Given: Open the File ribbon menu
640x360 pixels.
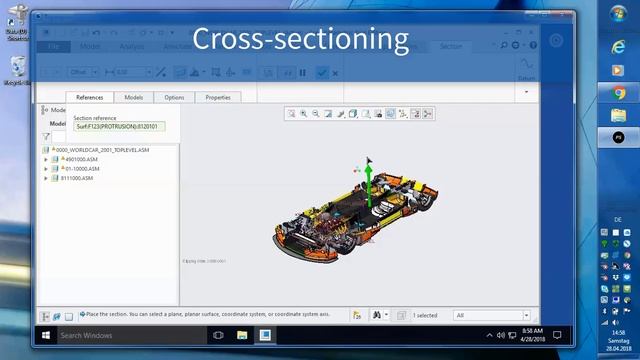Looking at the screenshot, I should 53,47.
